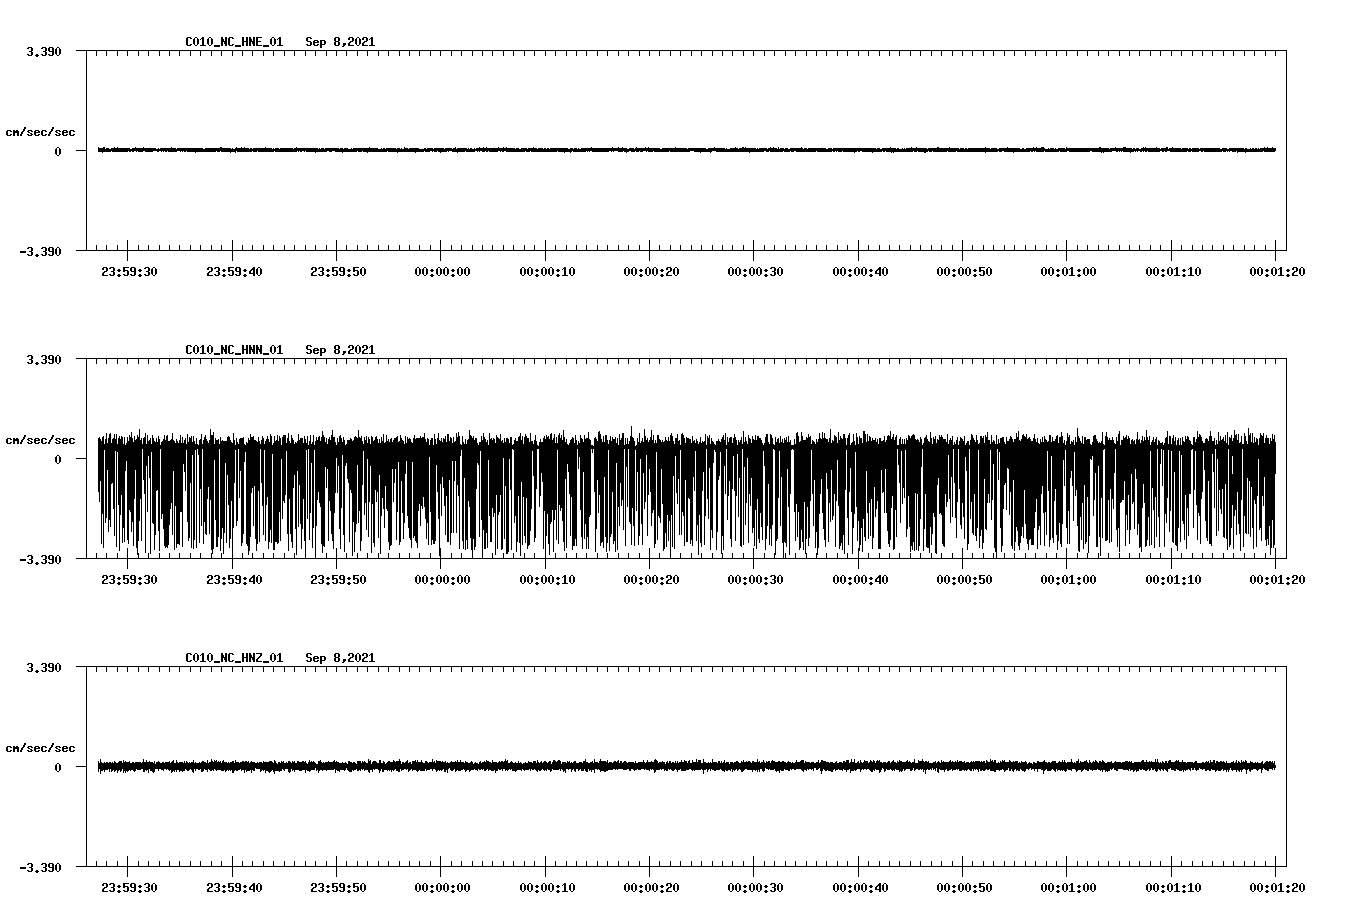Click the 0 axis value on HNZ plot

tap(58, 767)
